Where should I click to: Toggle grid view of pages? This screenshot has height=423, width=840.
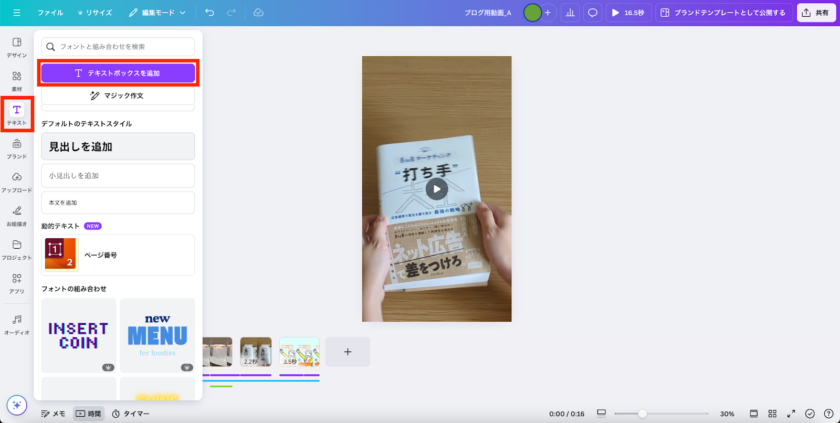tap(772, 413)
